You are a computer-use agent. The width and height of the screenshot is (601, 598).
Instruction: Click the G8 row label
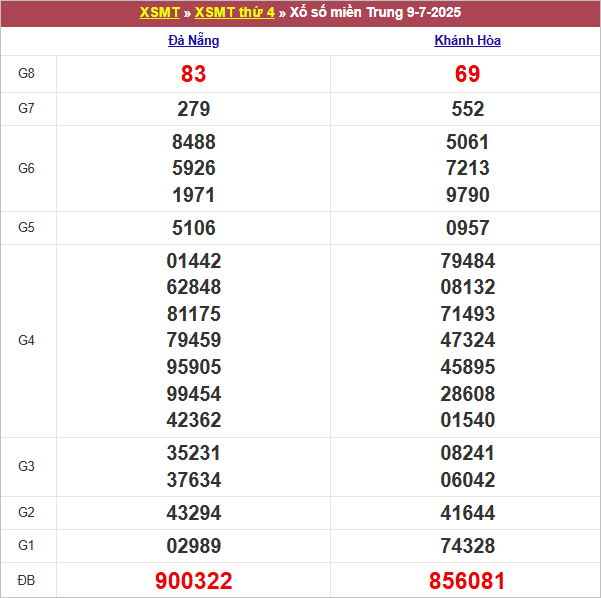26,73
